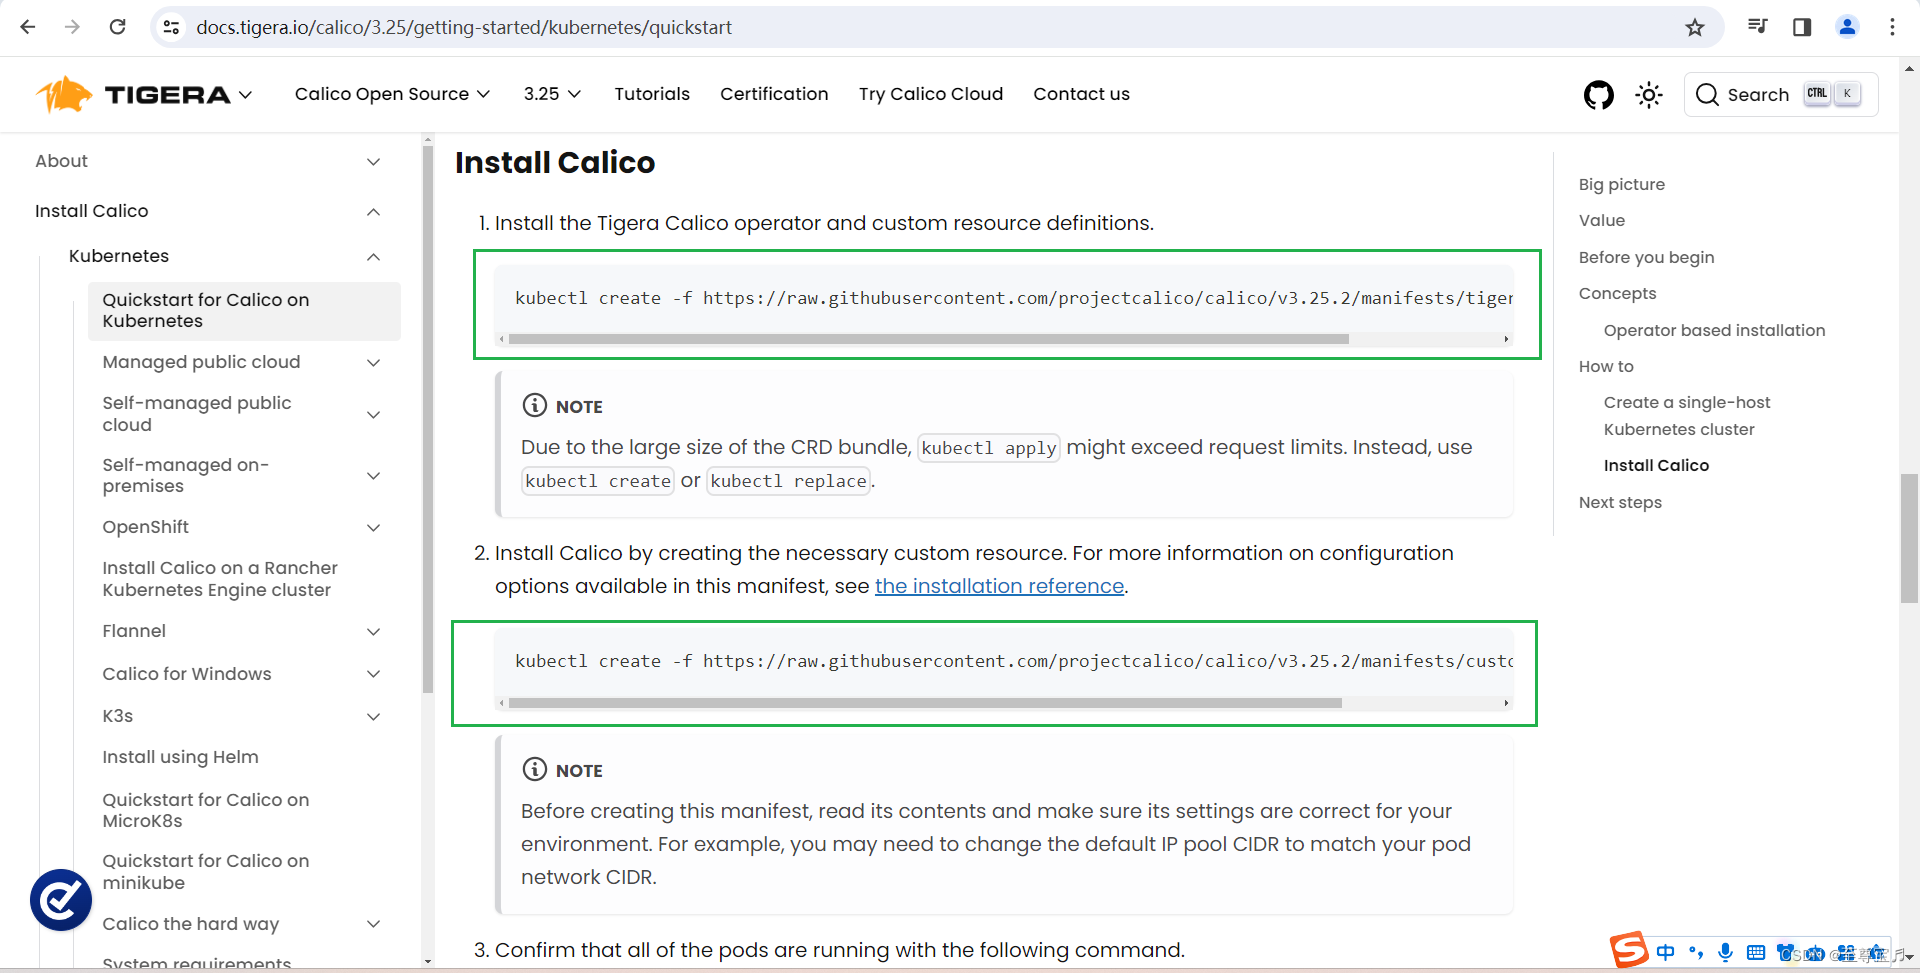Open site information icon in address bar
Viewport: 1920px width, 973px height.
tap(172, 27)
